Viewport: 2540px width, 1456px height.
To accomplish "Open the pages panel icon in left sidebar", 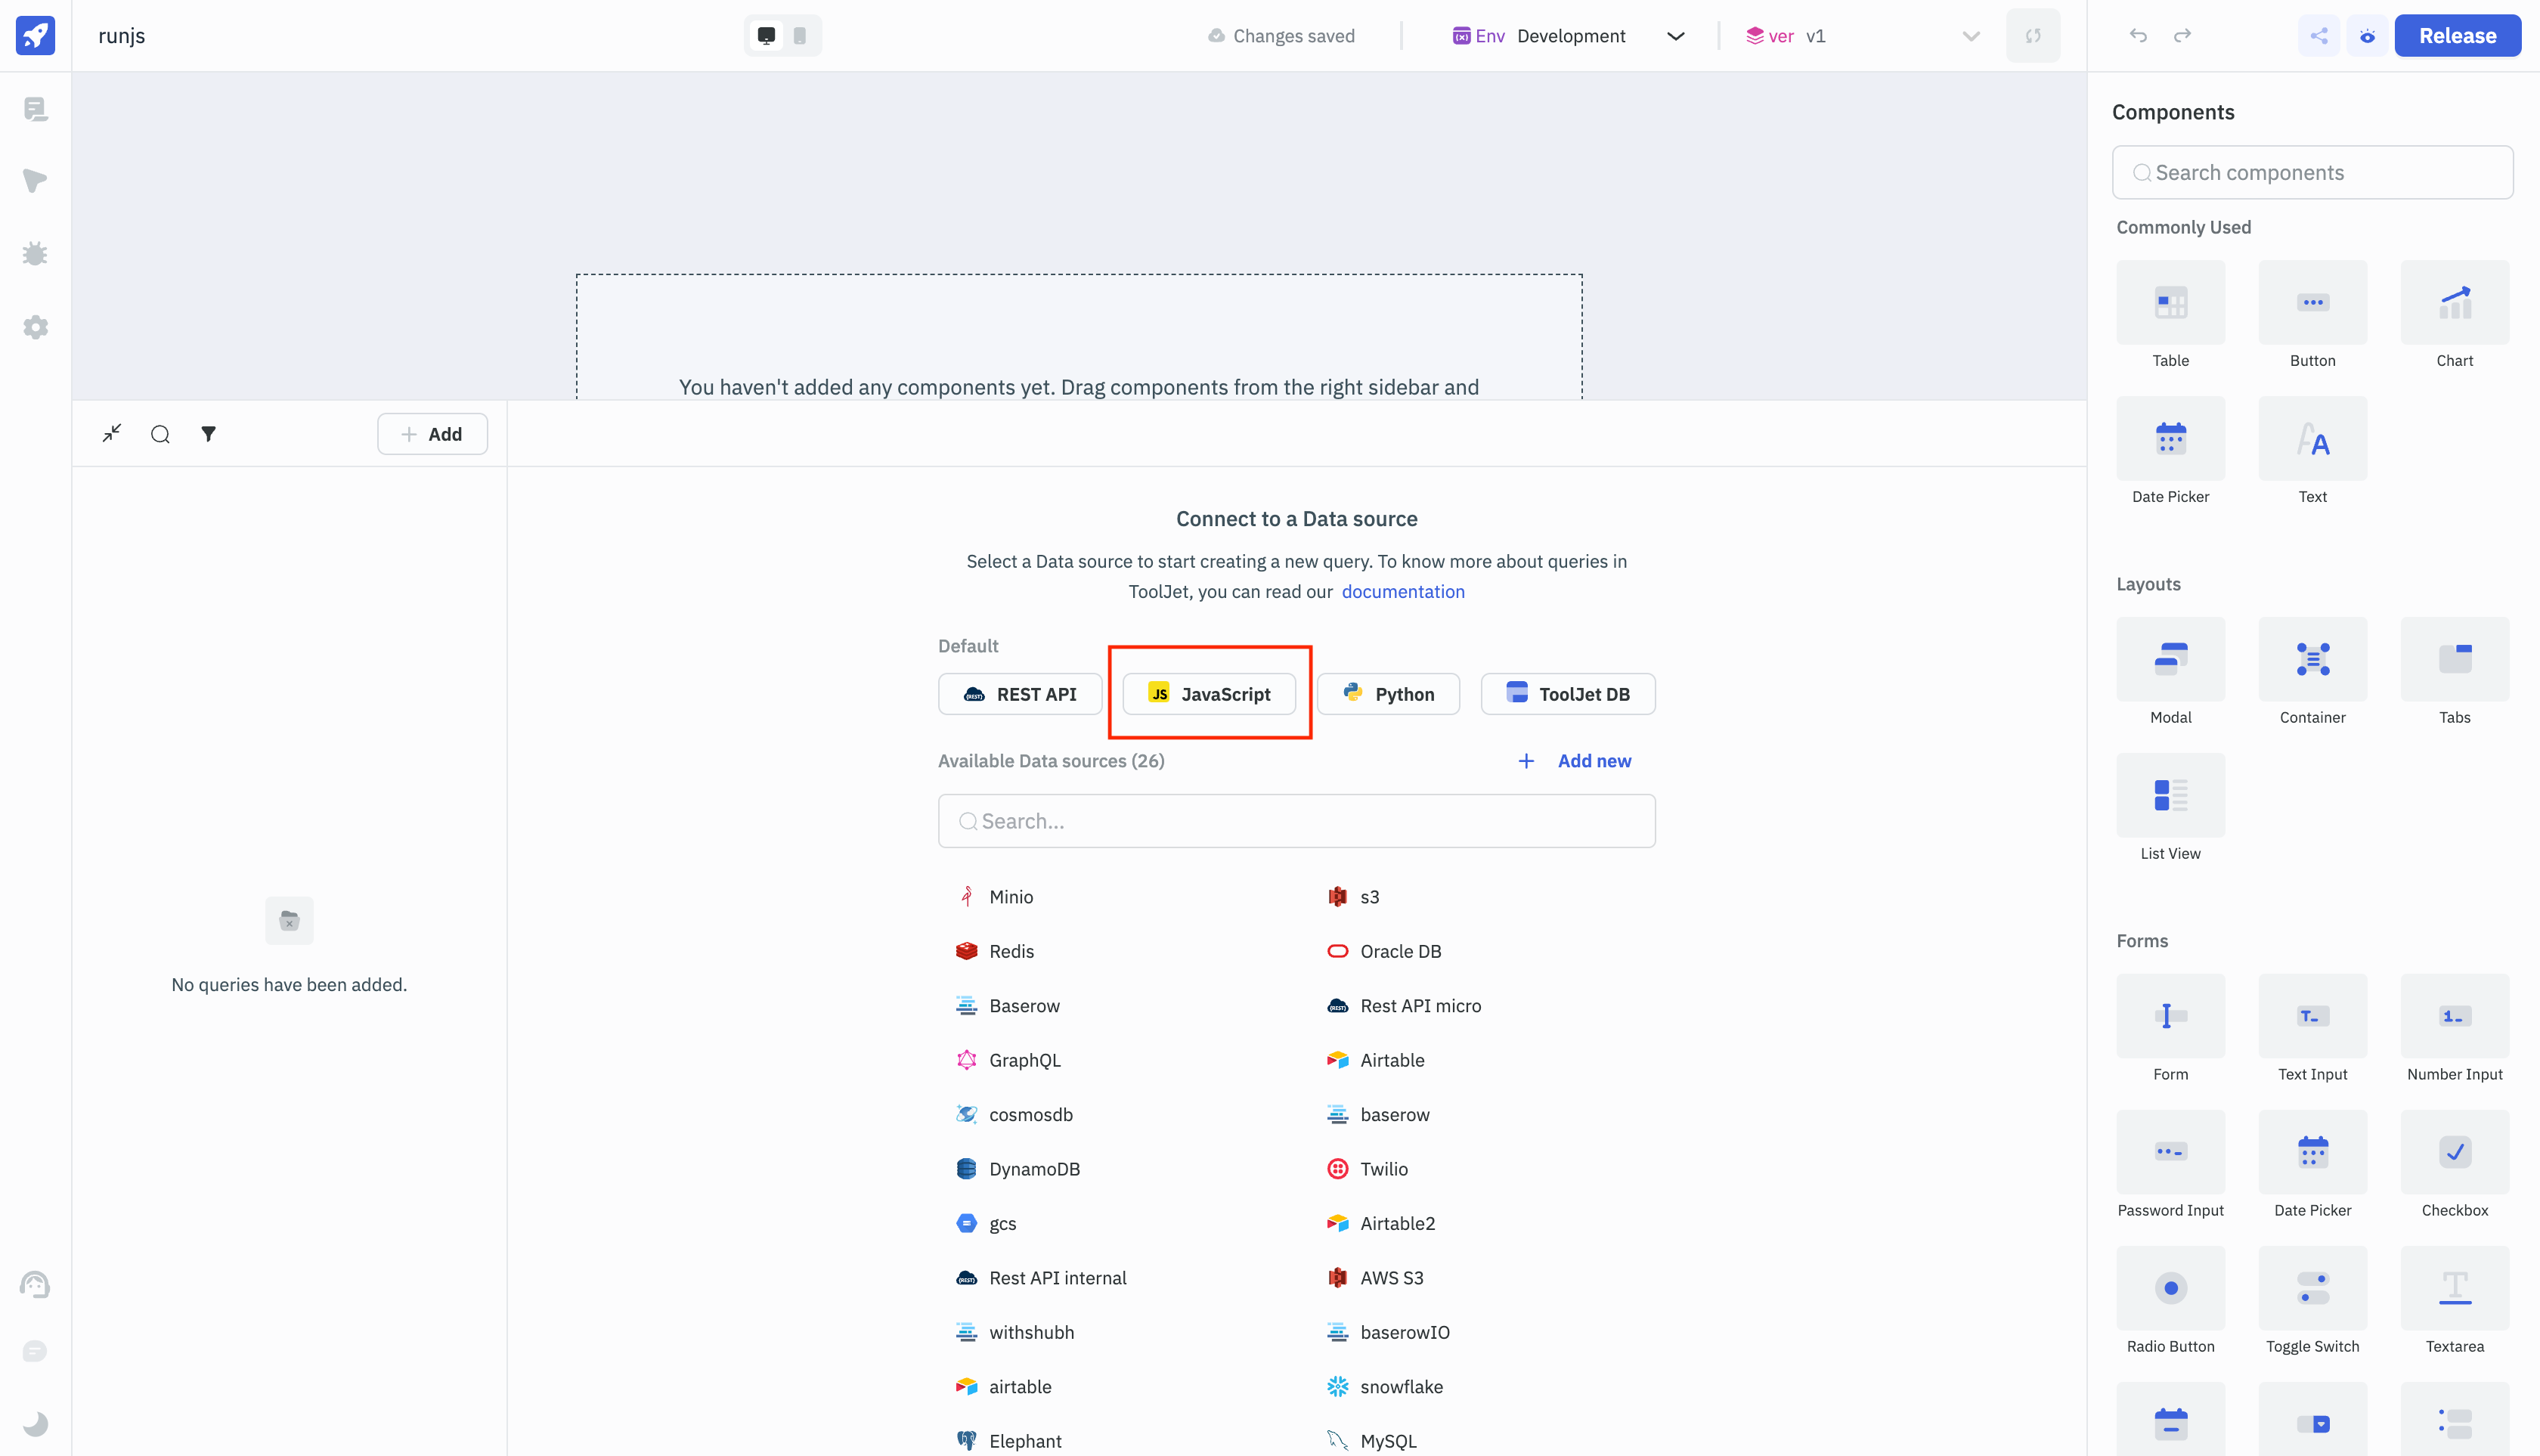I will coord(35,109).
